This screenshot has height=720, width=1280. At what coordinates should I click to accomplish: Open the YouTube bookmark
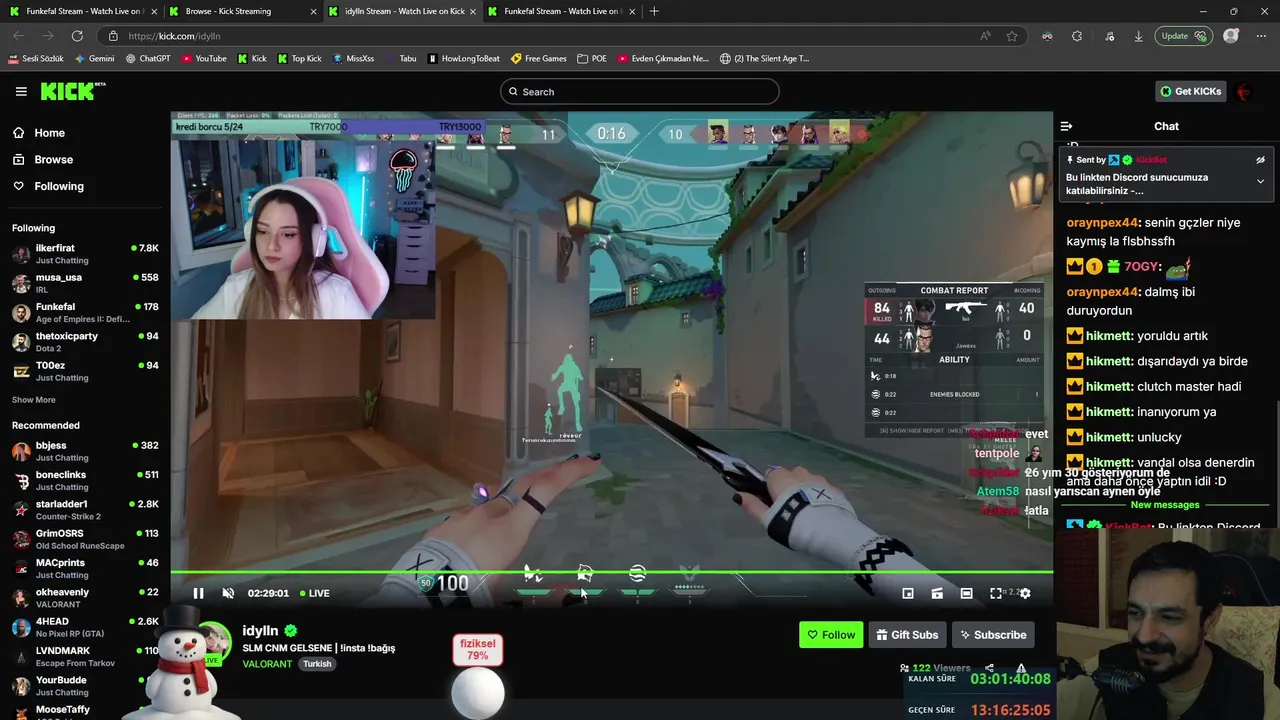click(x=204, y=58)
